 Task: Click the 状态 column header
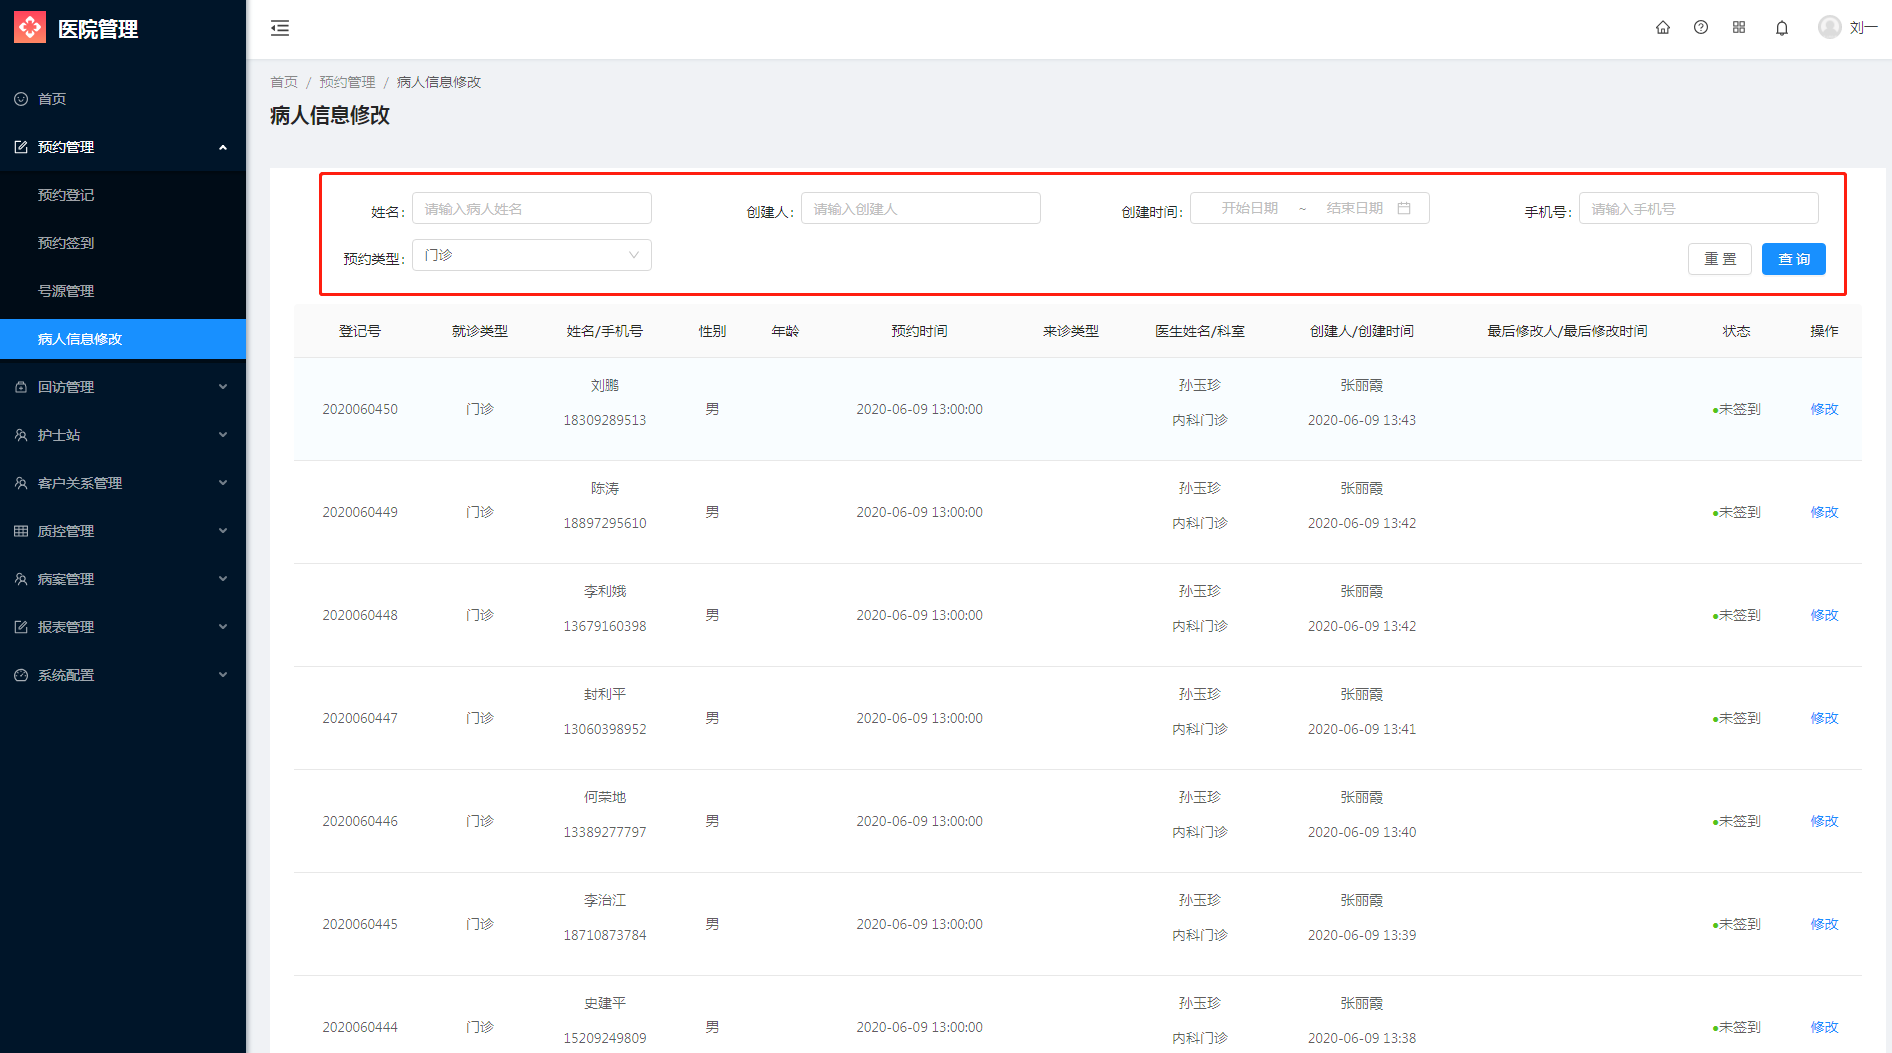(1737, 331)
